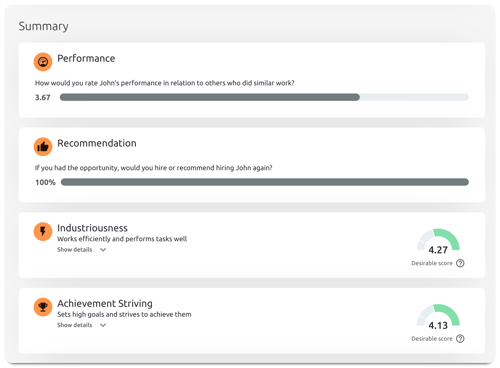Click Desirable score label under Industriousness
Image resolution: width=500 pixels, height=368 pixels.
coord(432,263)
